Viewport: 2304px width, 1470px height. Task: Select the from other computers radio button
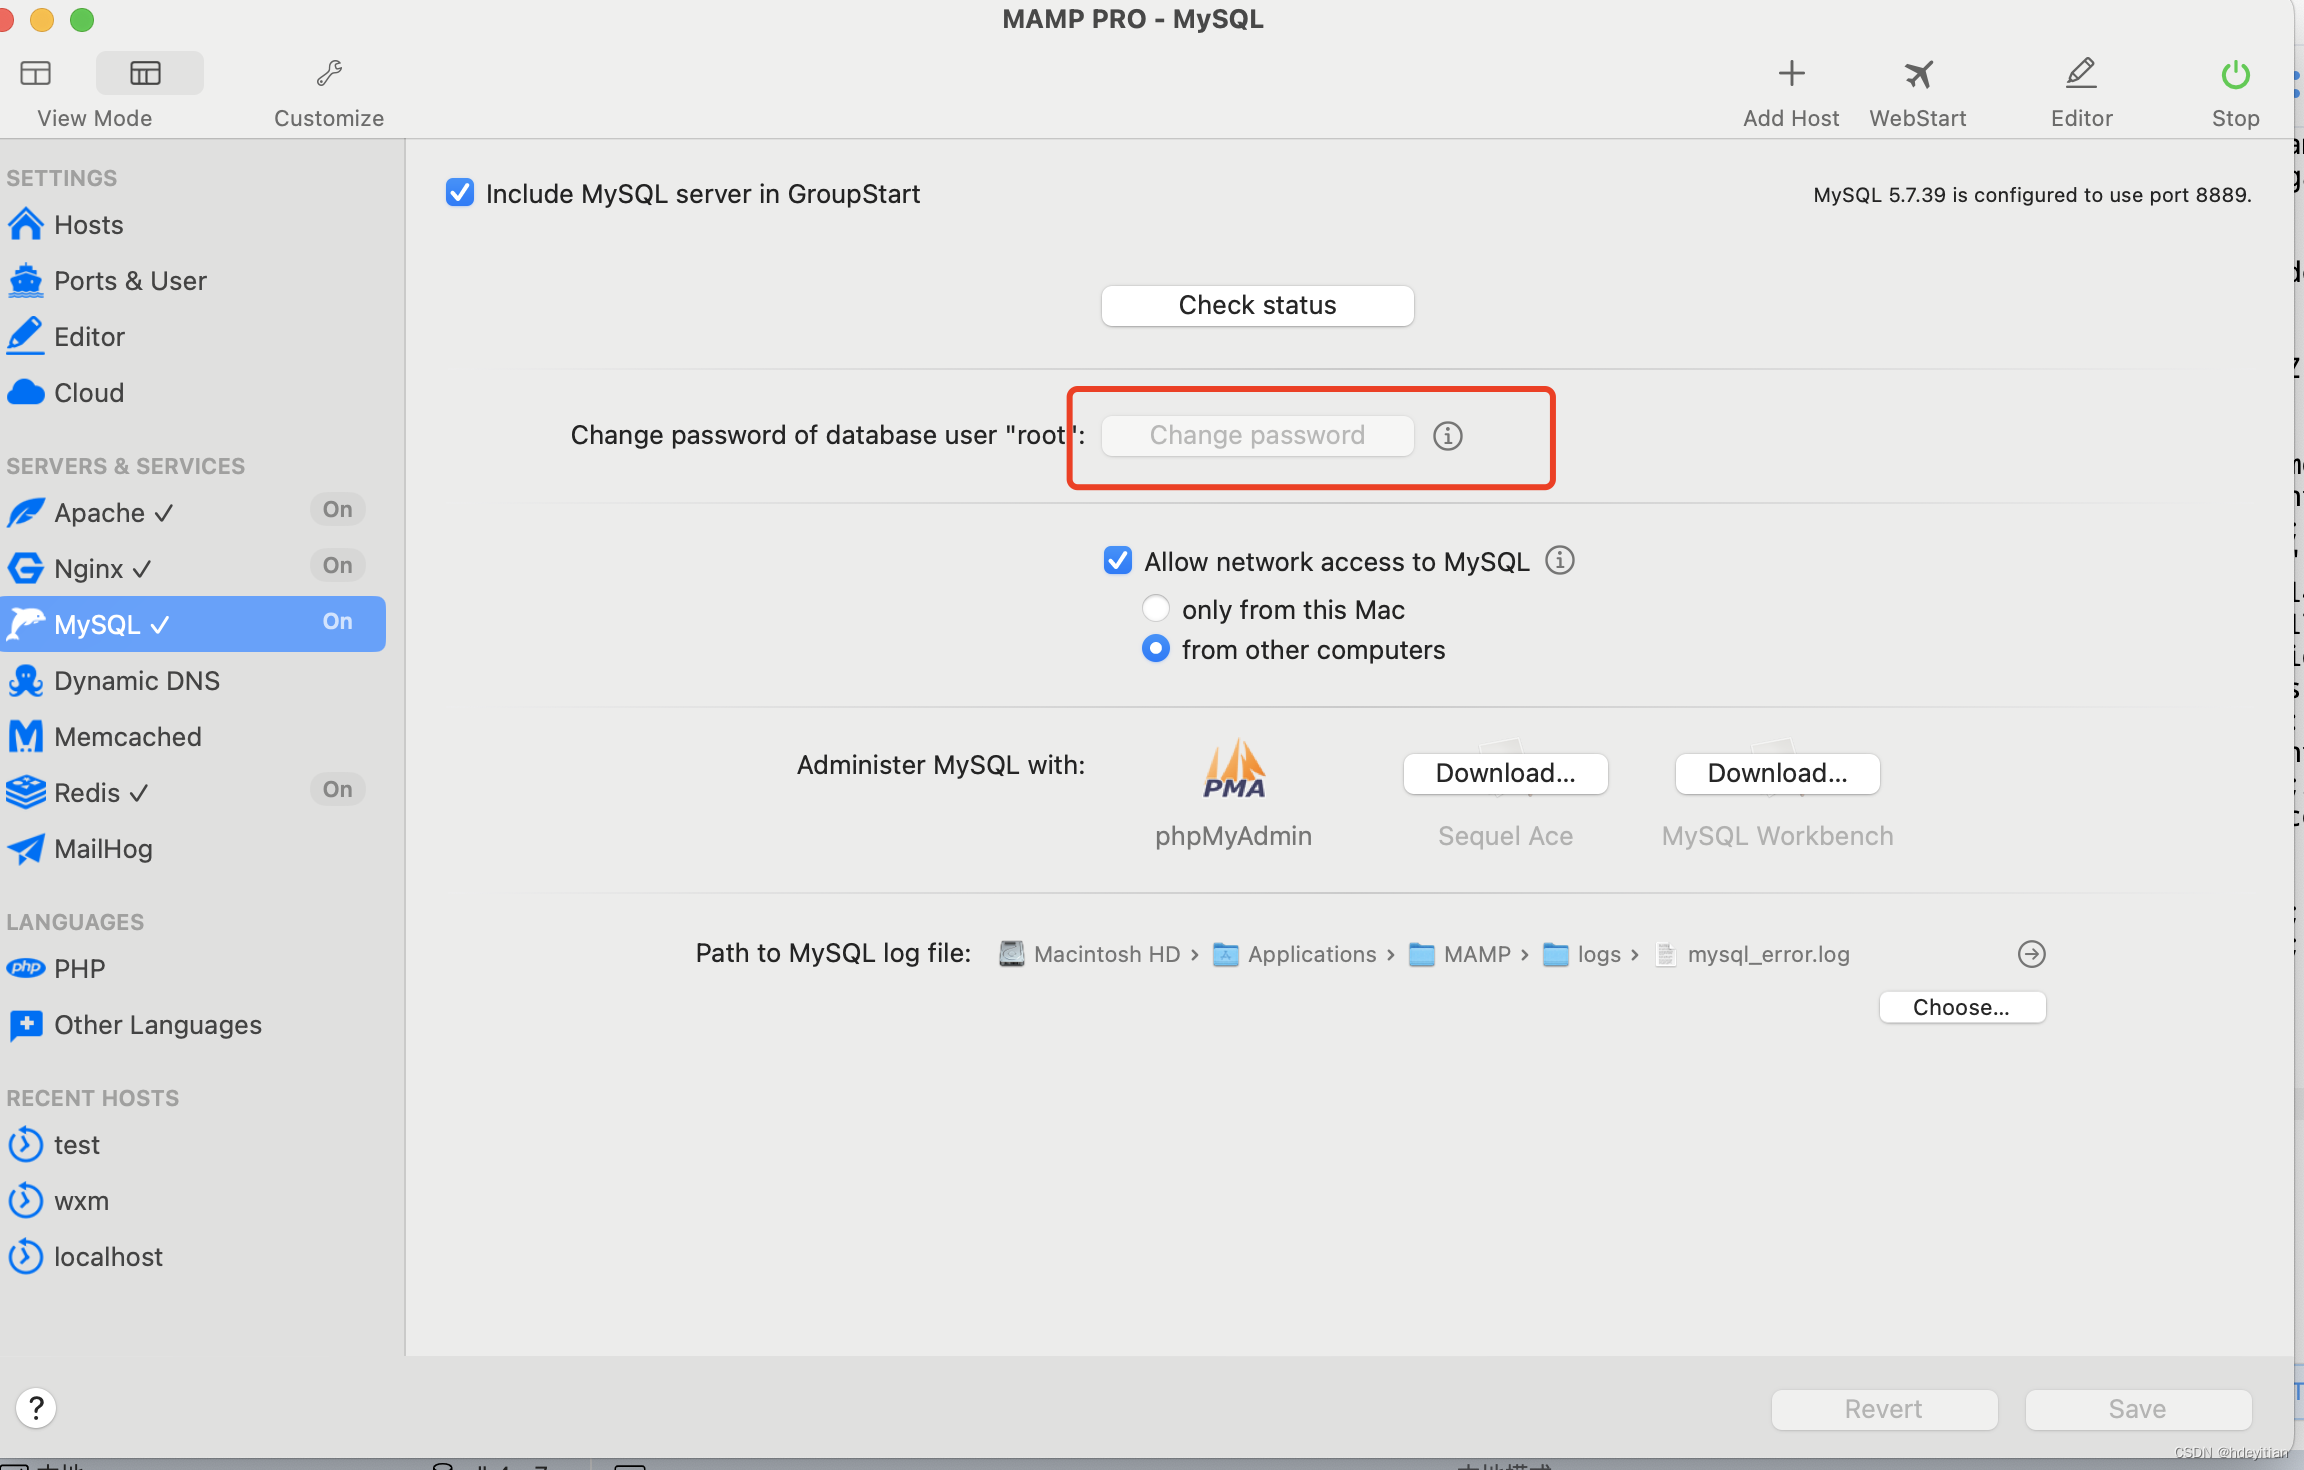click(1156, 648)
